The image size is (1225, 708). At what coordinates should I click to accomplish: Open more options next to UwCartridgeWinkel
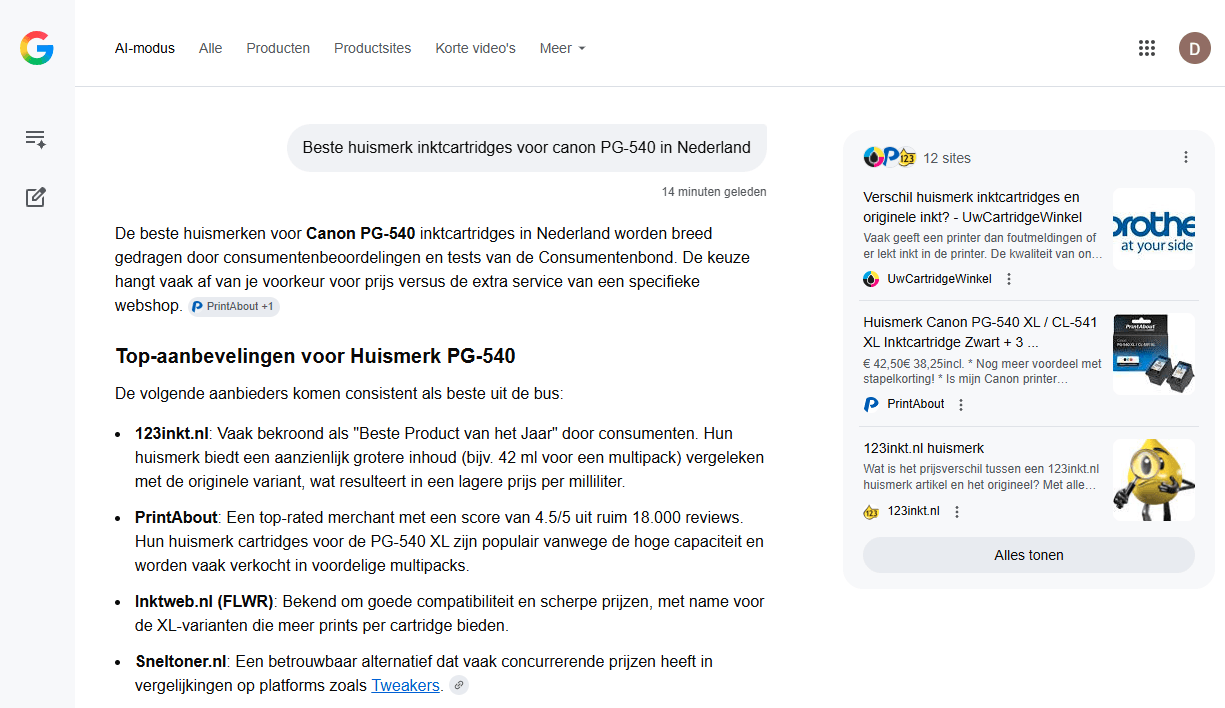(x=1009, y=279)
